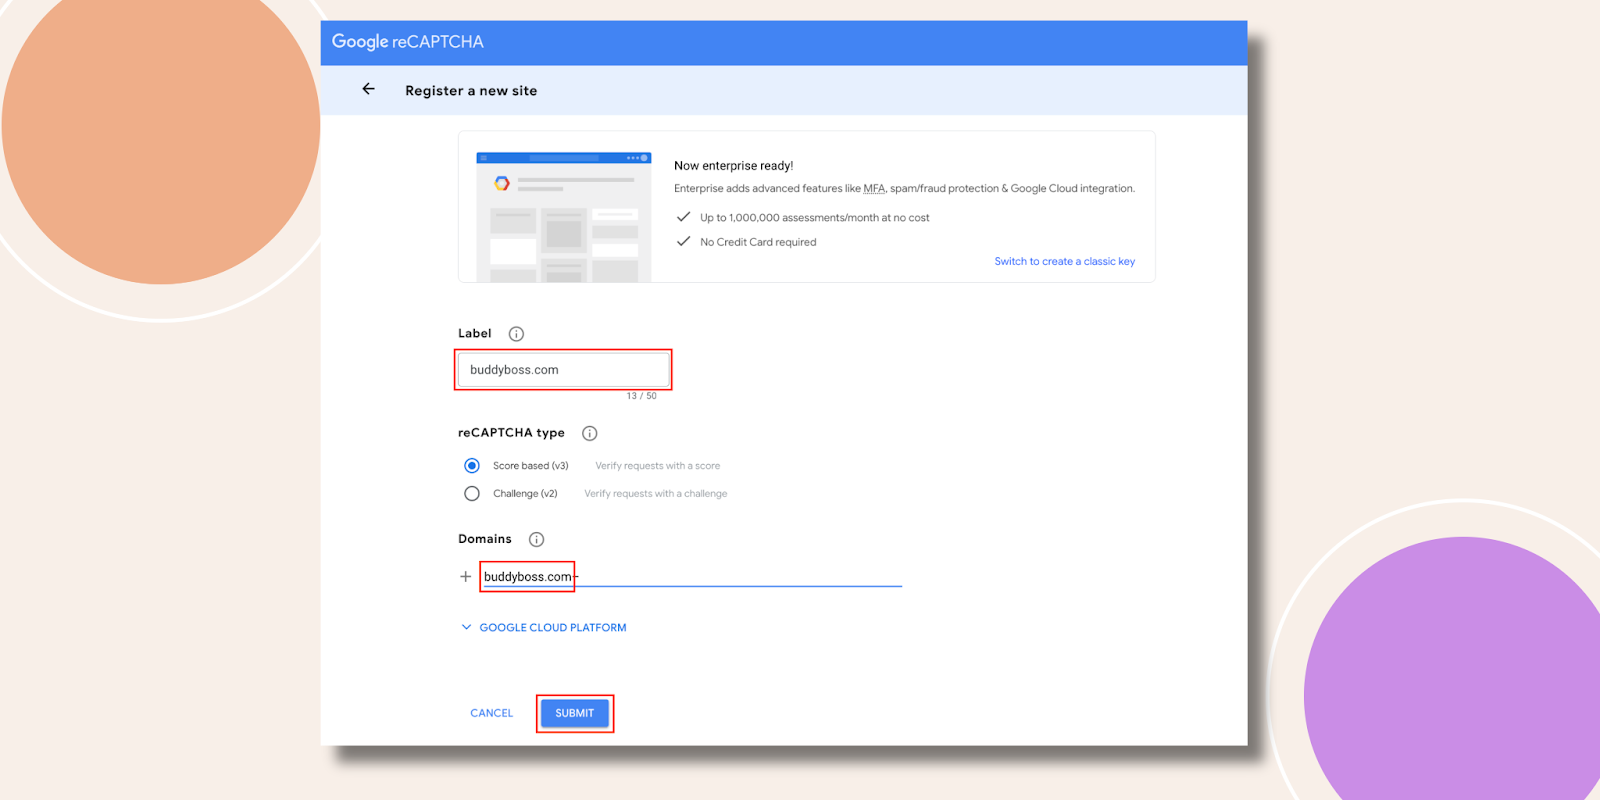Click the checkmark beside No Credit Card required
This screenshot has width=1600, height=800.
[x=684, y=242]
